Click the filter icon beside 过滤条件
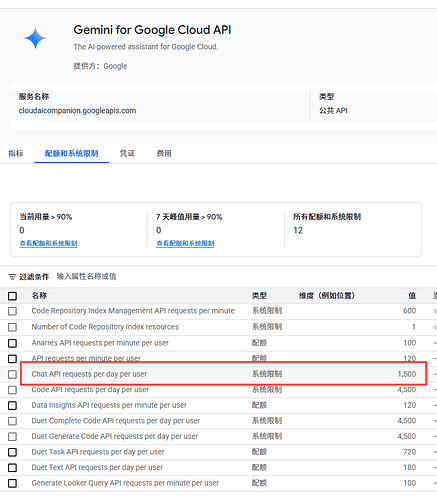Screen dimensions: 437x499 coord(12,277)
